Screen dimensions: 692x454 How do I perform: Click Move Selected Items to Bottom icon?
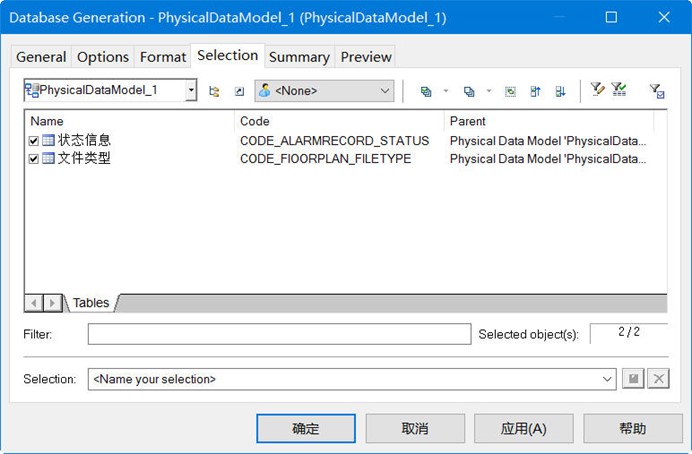[x=560, y=91]
